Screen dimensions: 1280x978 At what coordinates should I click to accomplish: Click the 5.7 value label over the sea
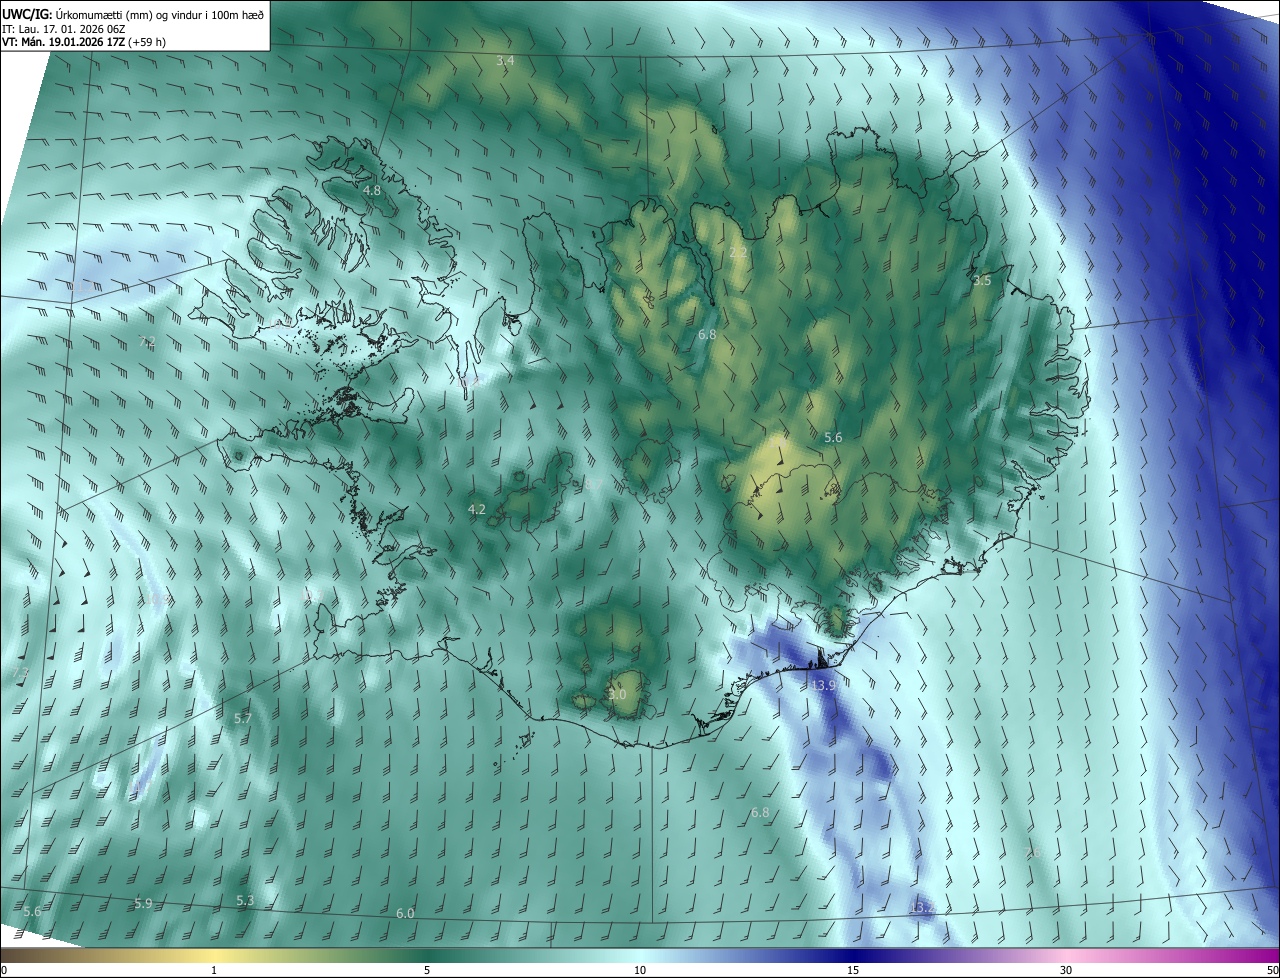(243, 718)
